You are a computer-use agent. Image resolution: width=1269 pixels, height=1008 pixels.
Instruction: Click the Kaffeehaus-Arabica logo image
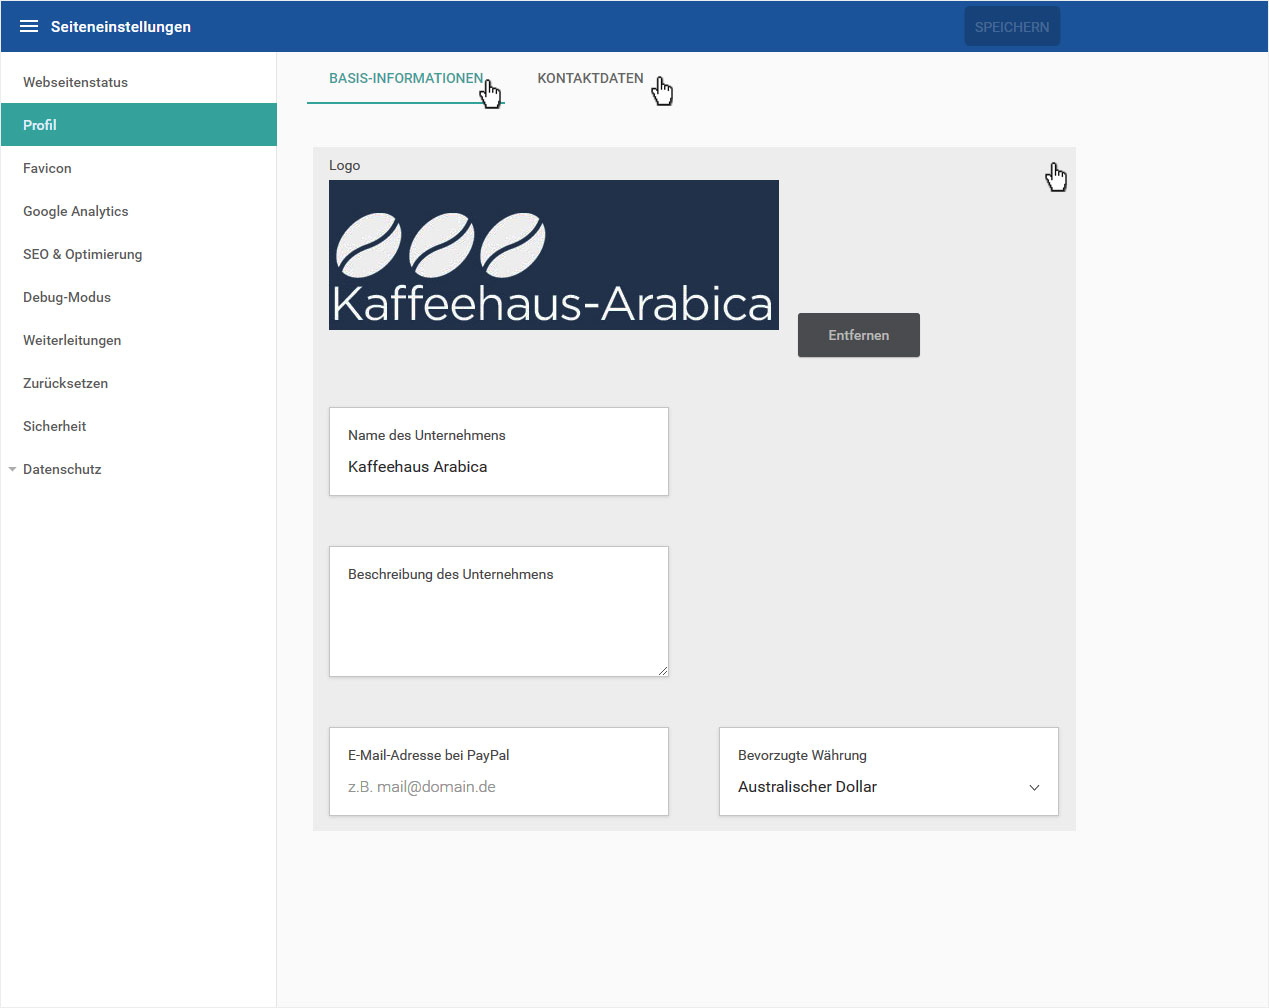[x=554, y=255]
